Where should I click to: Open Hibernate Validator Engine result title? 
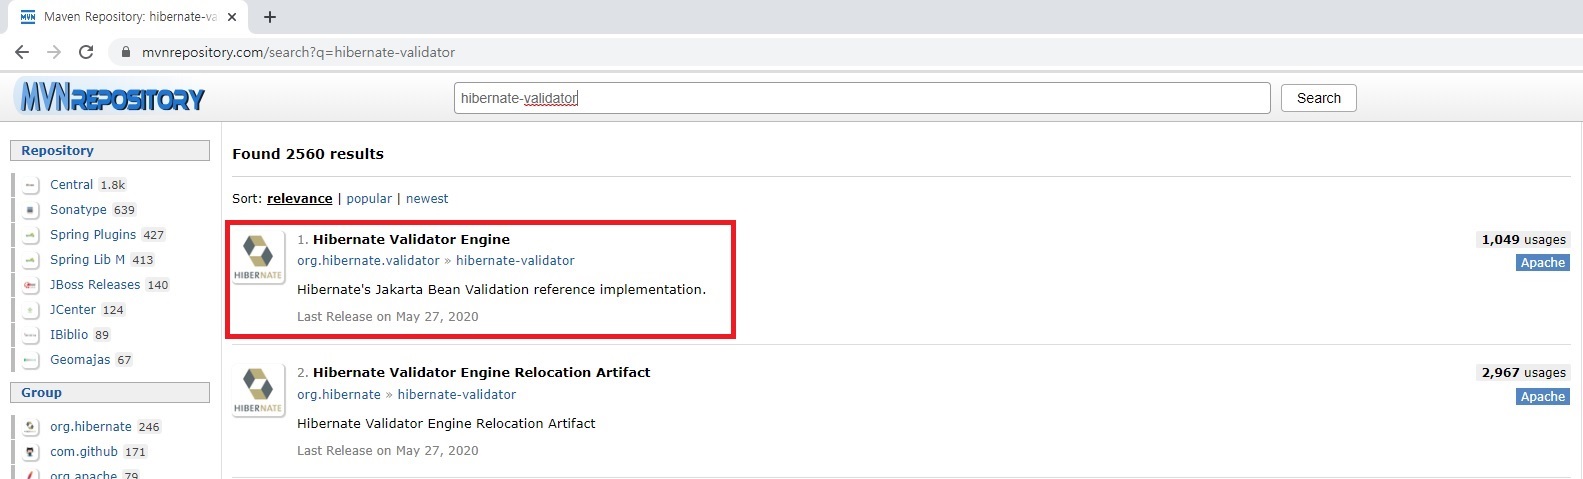tap(411, 239)
